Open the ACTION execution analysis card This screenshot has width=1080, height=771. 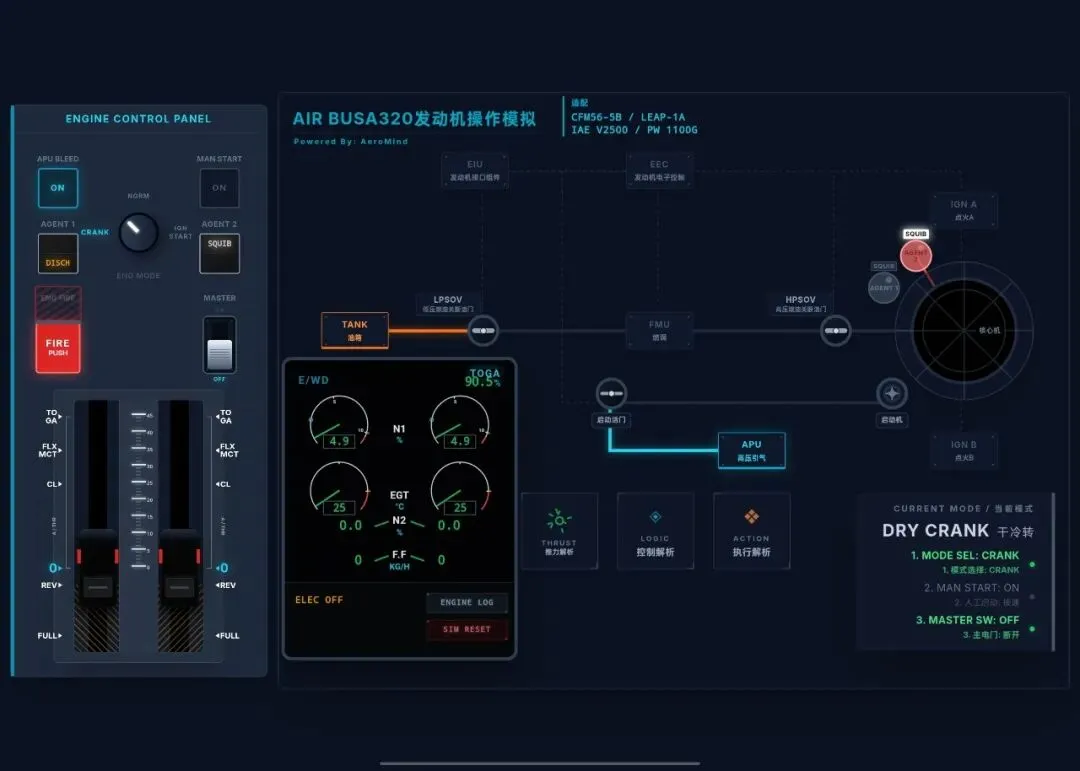(x=751, y=531)
